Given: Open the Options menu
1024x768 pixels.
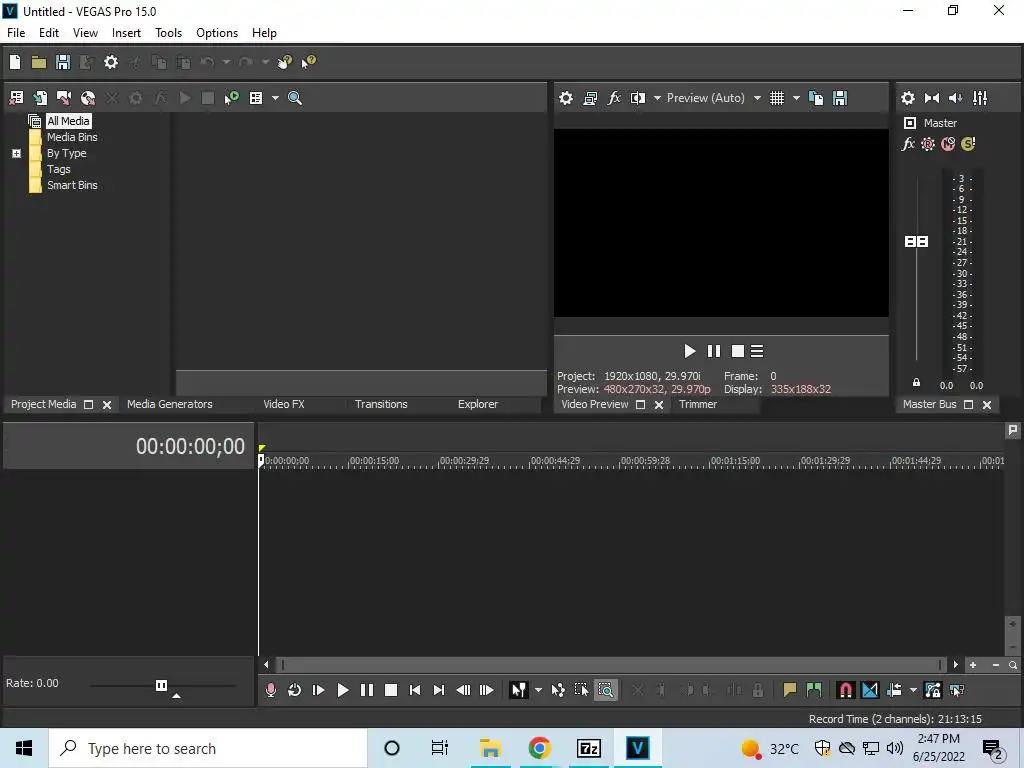Looking at the screenshot, I should point(217,33).
